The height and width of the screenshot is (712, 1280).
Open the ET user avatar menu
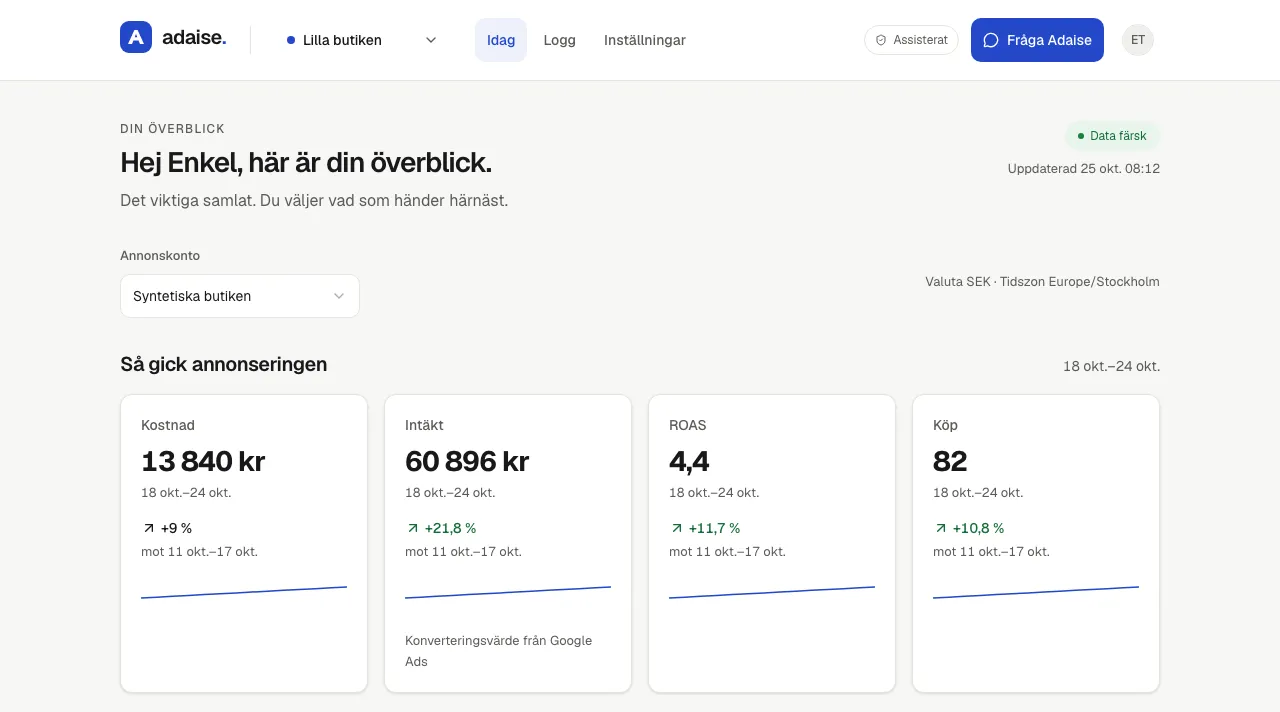click(1138, 40)
